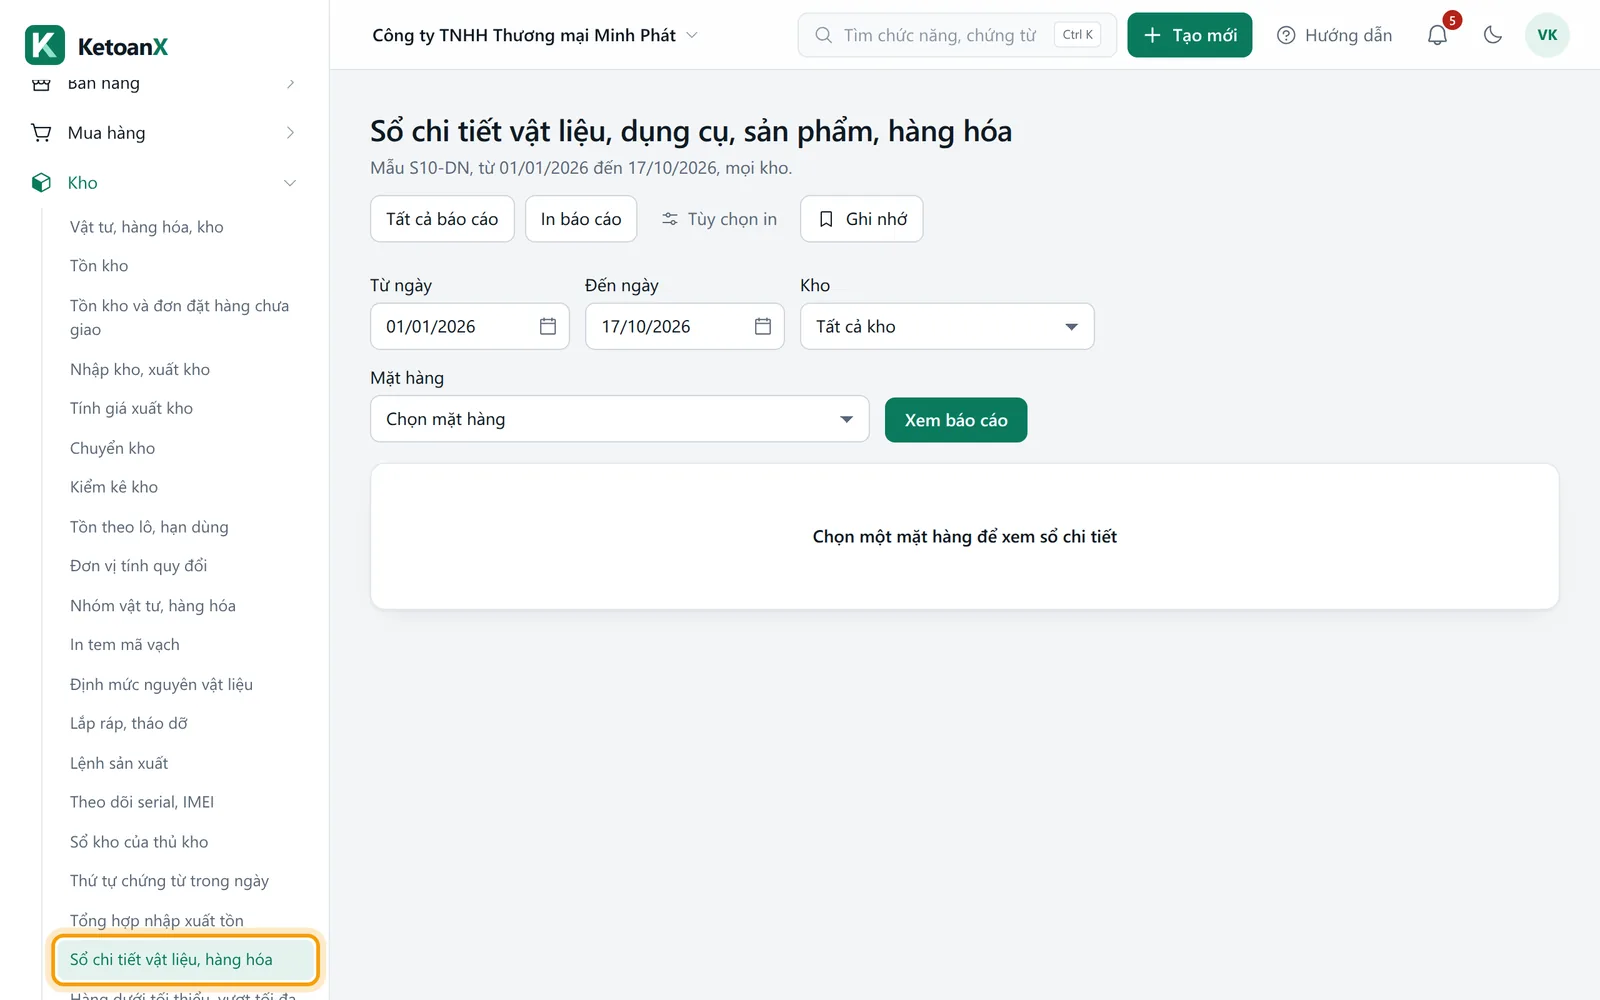Open Tính giá xuất kho
Viewport: 1600px width, 1000px height.
tap(131, 408)
